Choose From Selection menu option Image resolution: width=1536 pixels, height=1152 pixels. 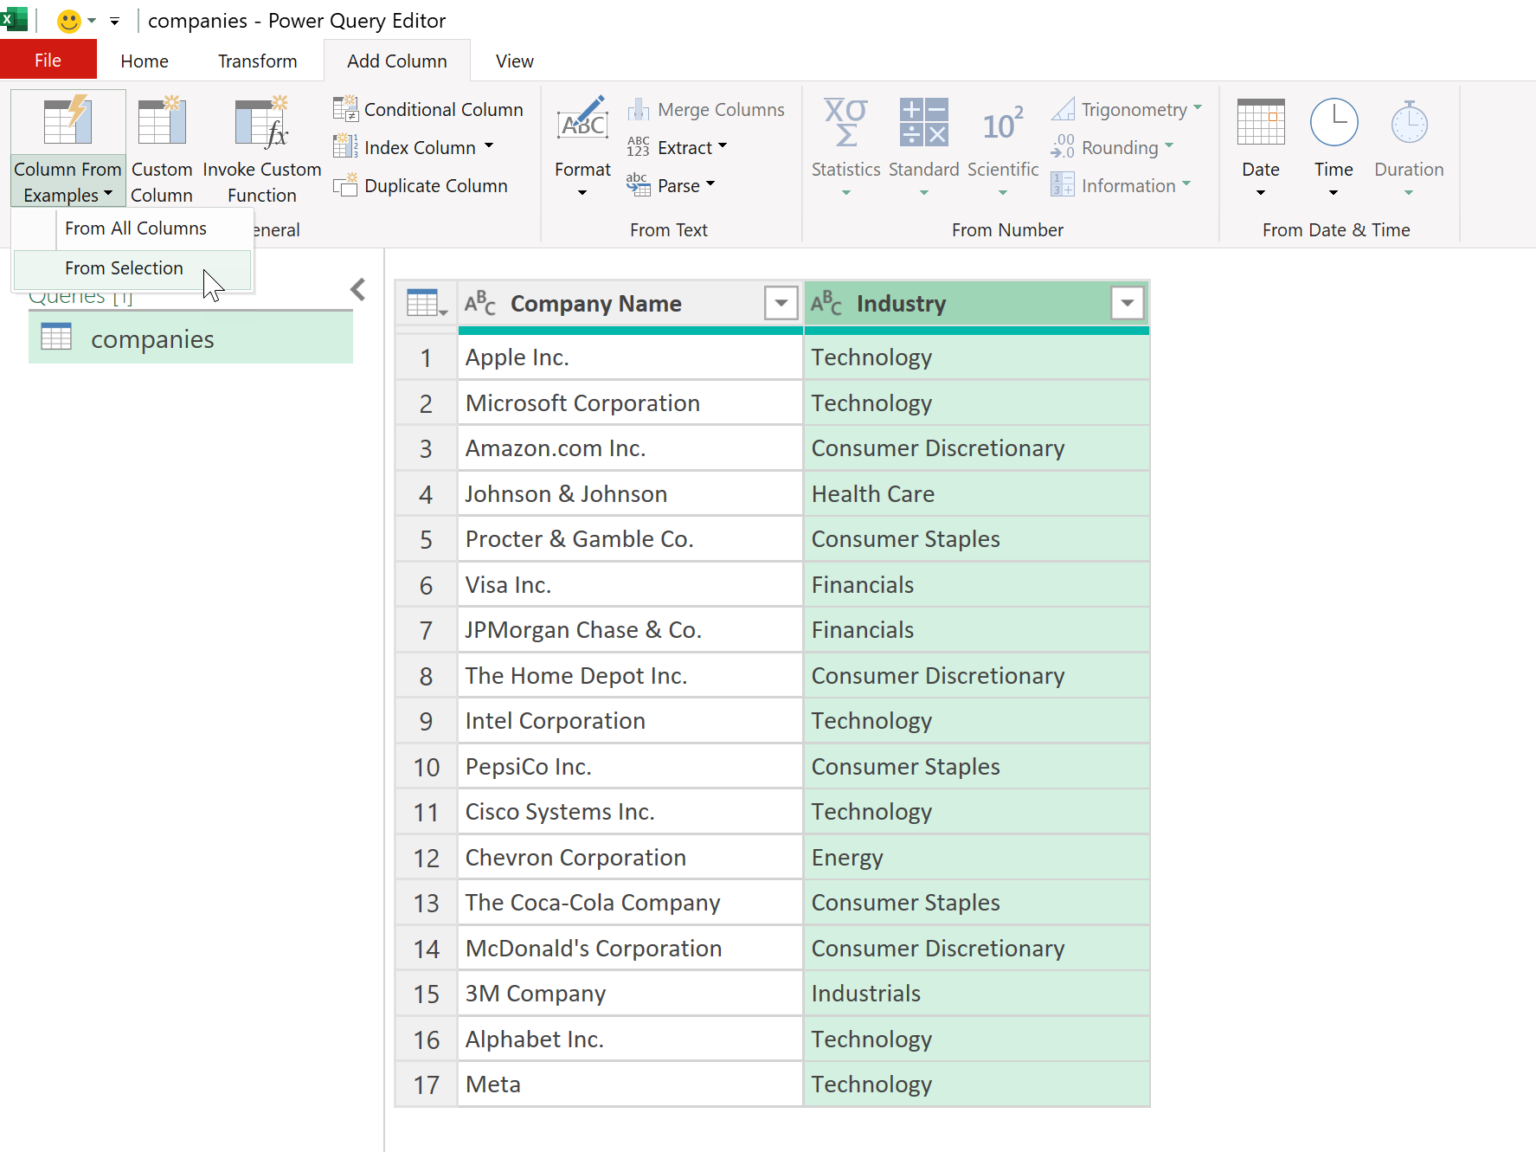click(x=124, y=268)
